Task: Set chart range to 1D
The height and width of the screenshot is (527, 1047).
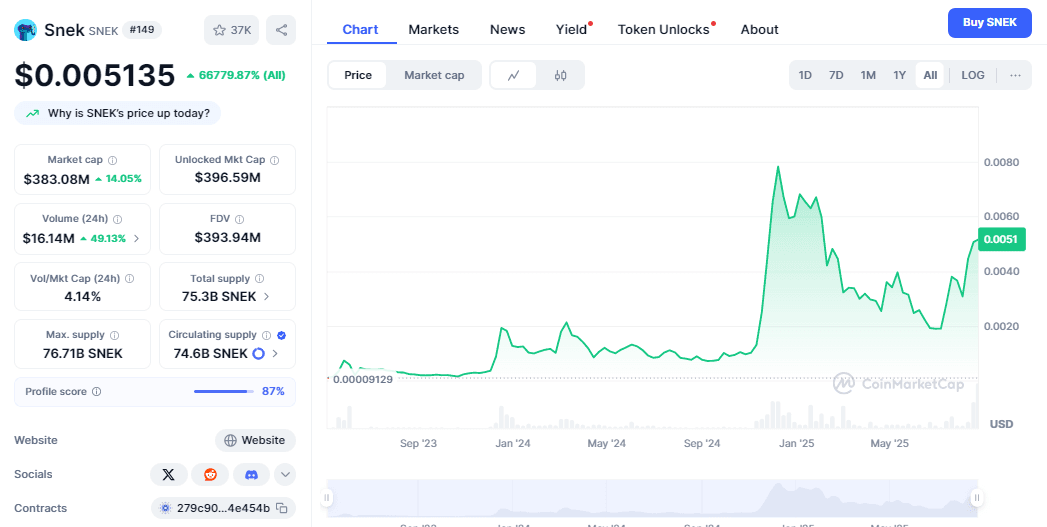Action: tap(805, 75)
